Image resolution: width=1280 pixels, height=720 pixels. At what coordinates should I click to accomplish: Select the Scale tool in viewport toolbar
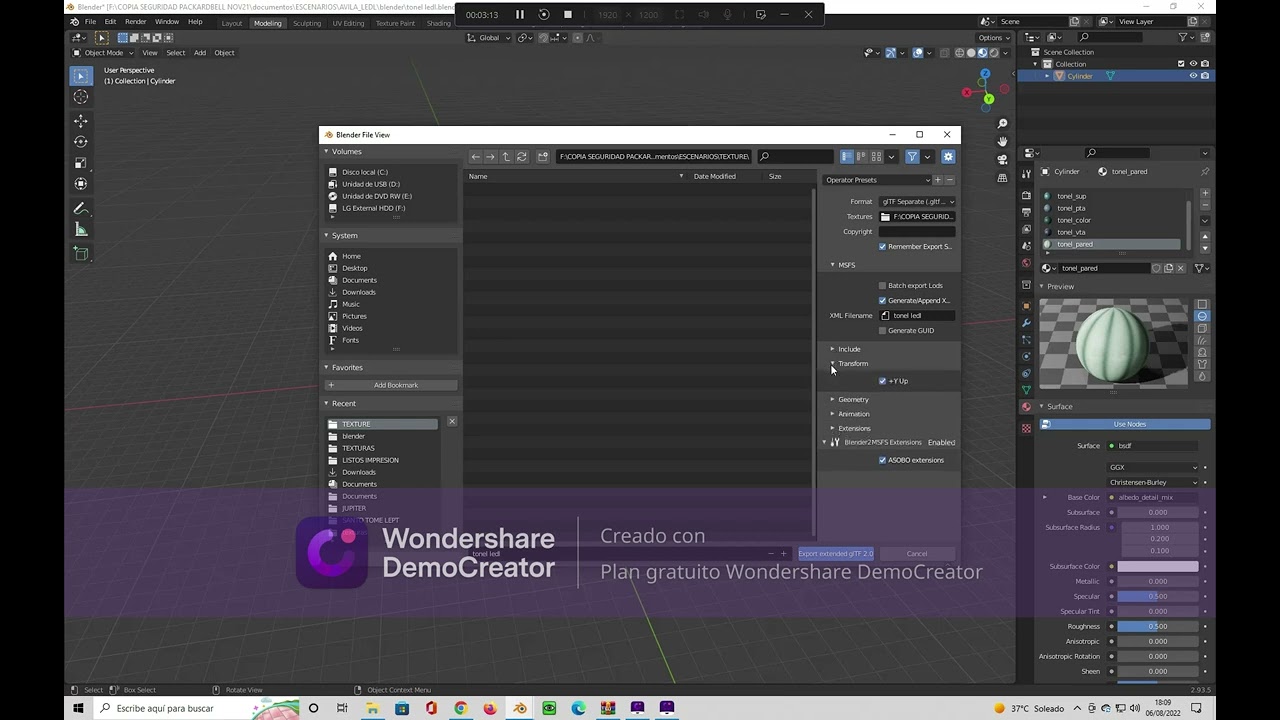pos(81,163)
